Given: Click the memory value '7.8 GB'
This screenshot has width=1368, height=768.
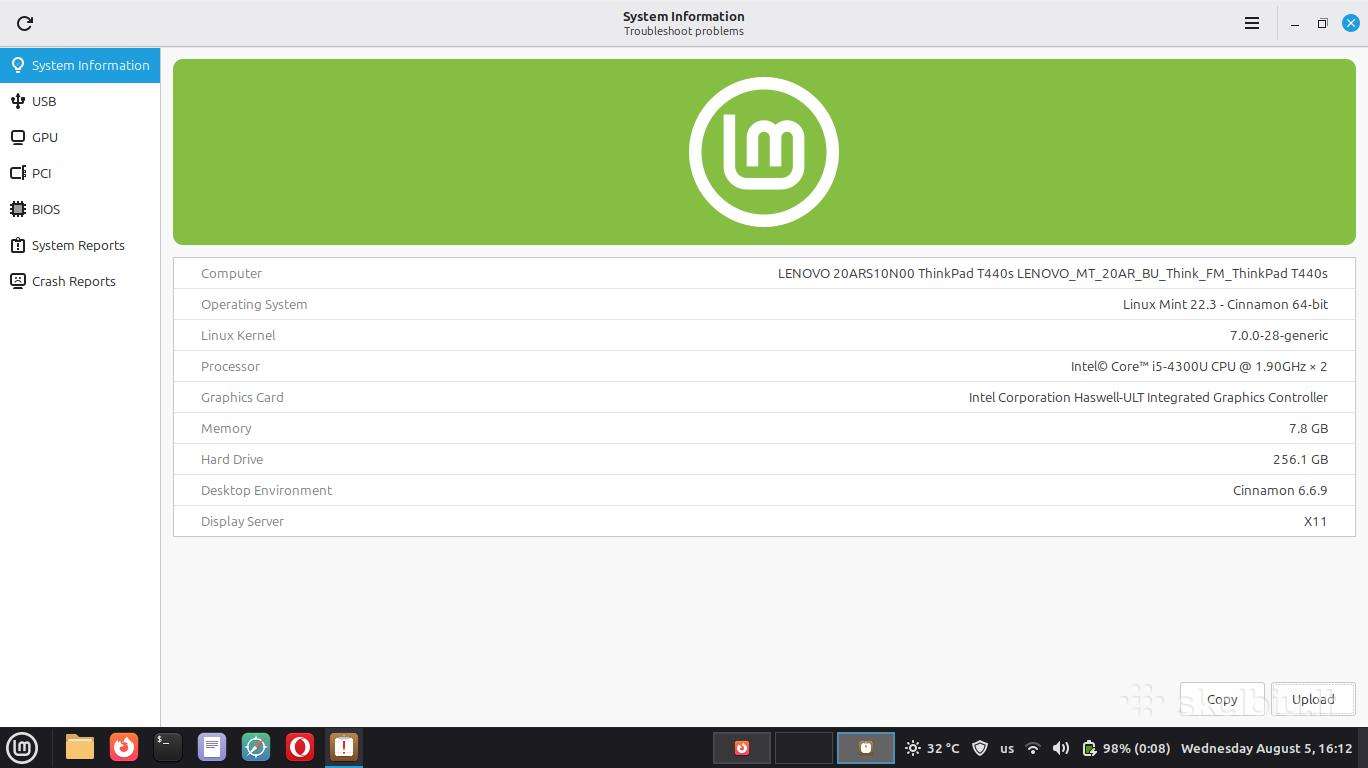Looking at the screenshot, I should pos(1308,428).
